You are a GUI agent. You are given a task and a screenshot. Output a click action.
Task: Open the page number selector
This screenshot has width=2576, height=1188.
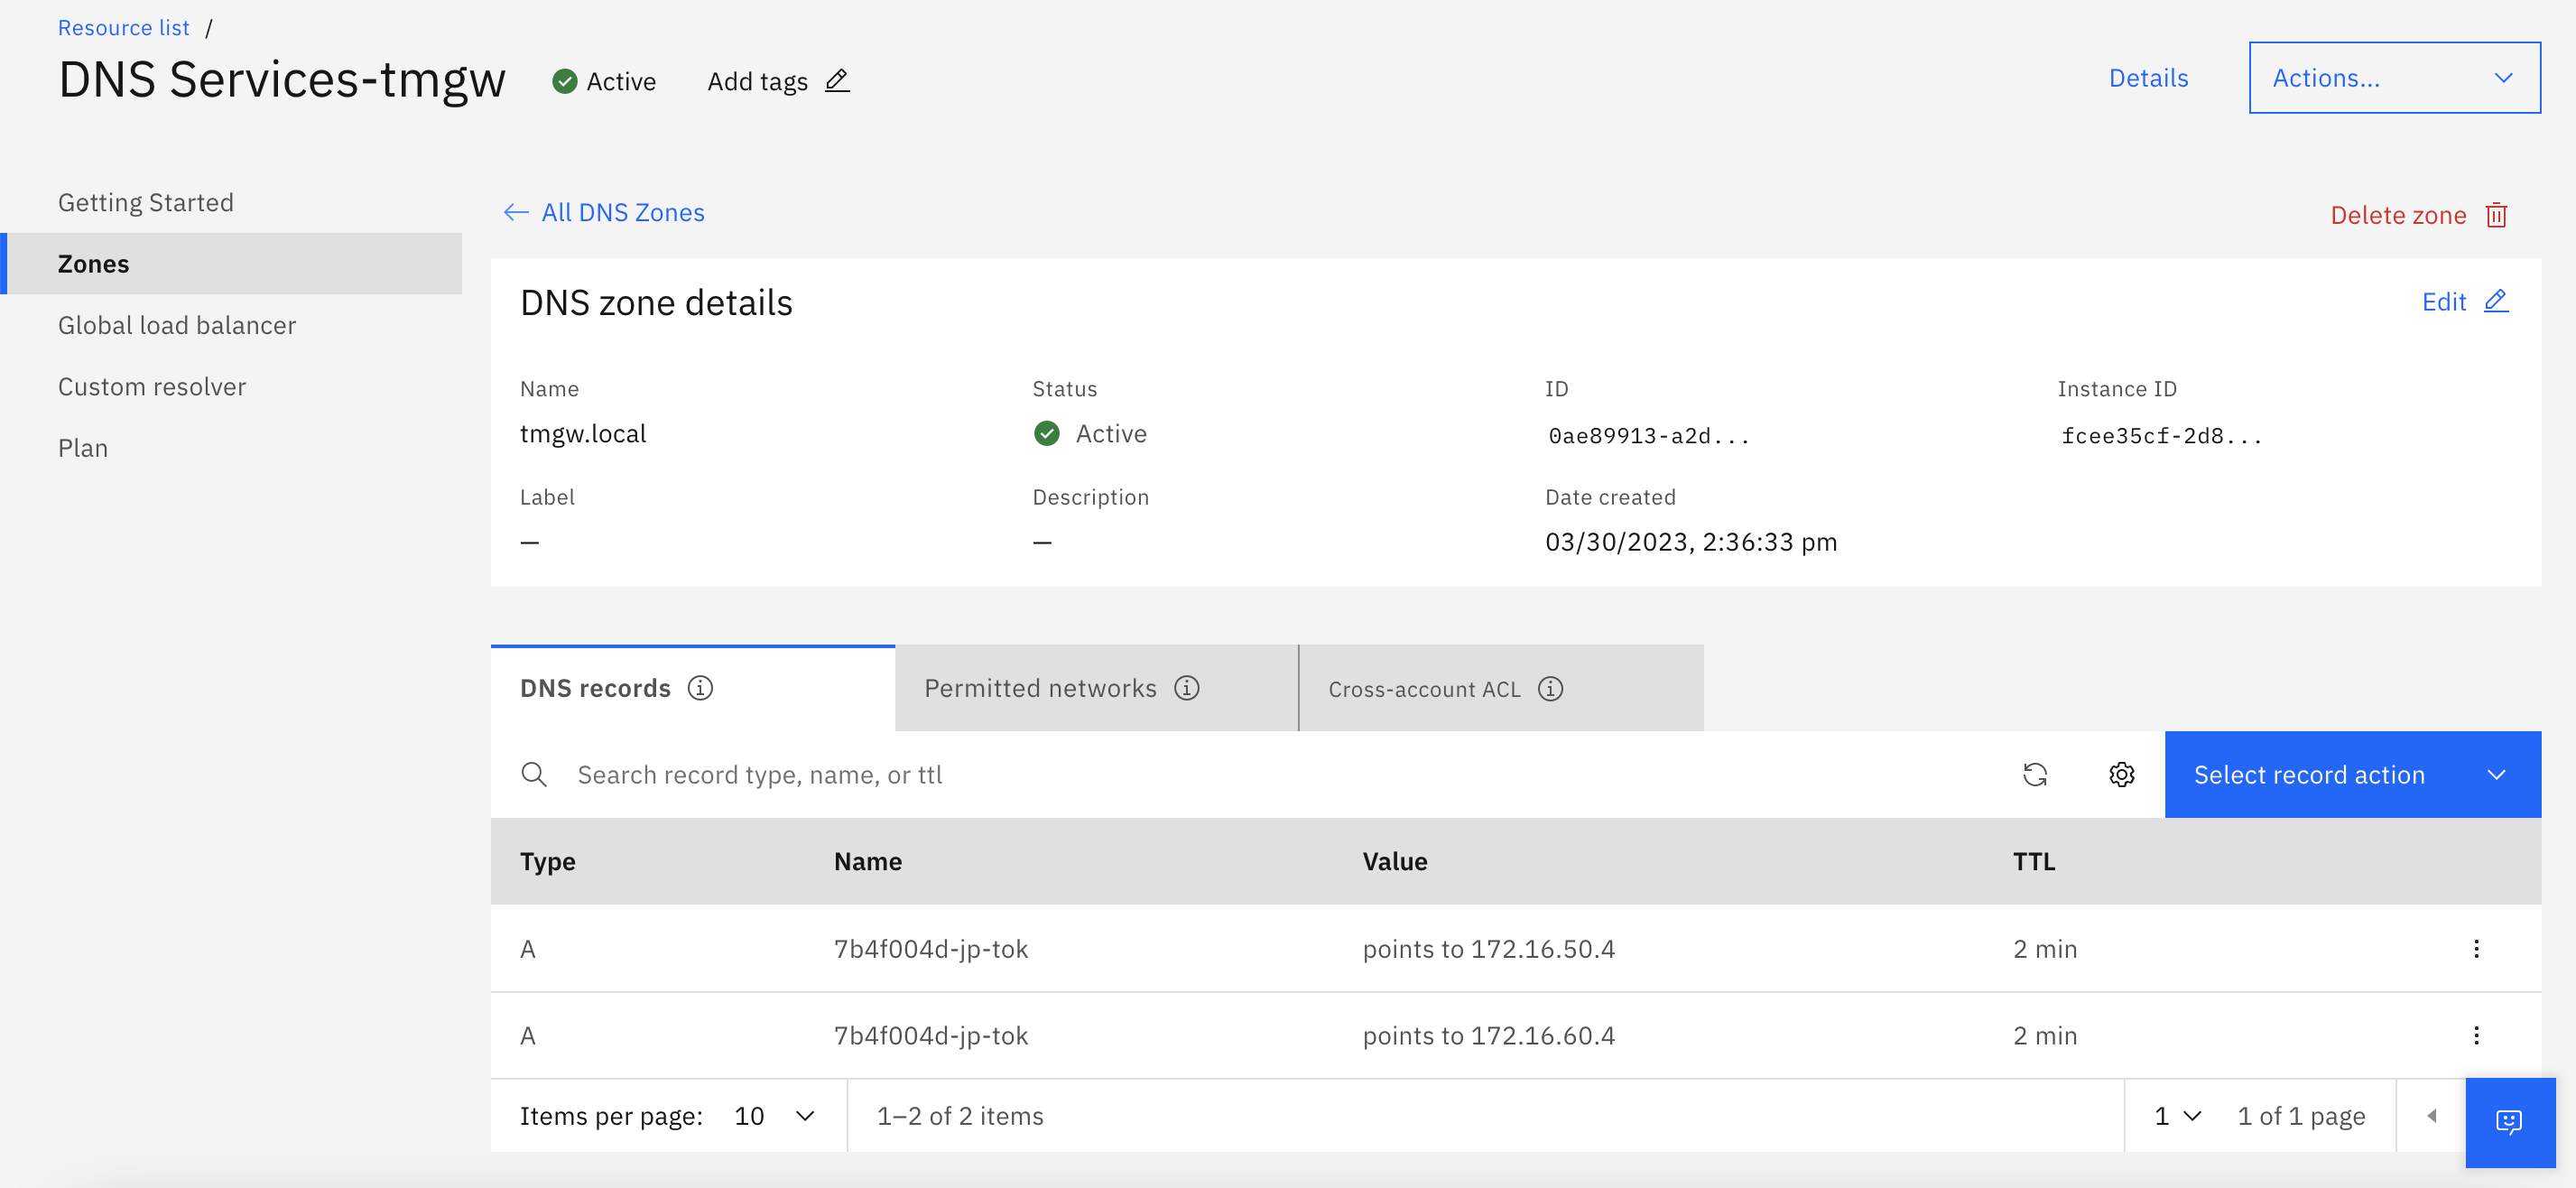click(2177, 1116)
